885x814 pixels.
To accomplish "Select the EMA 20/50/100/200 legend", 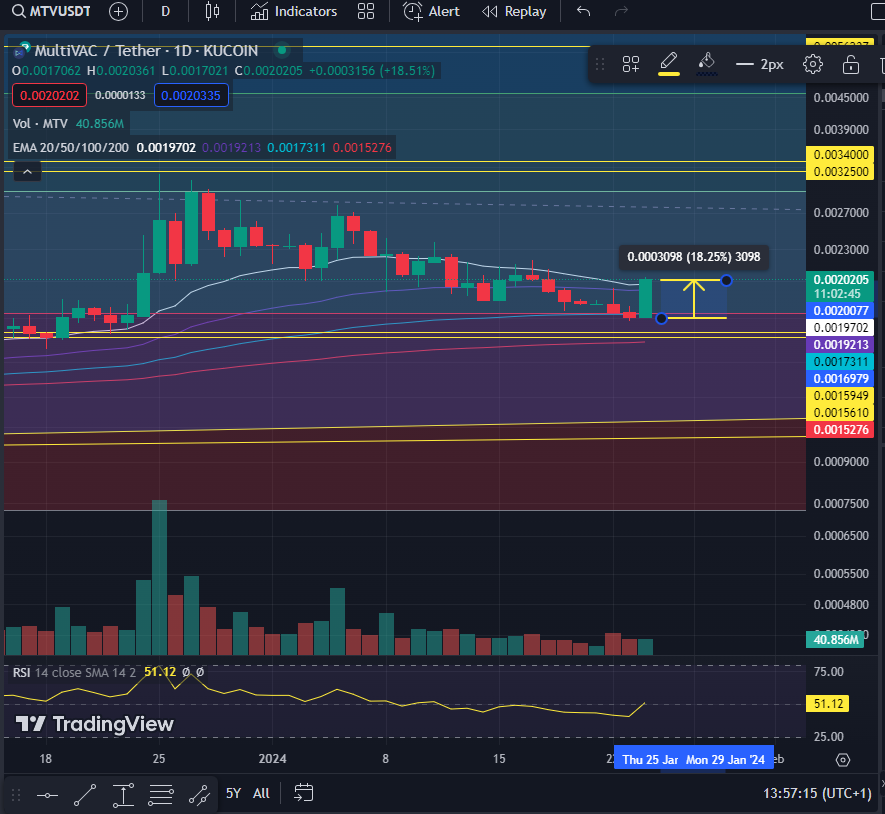I will point(71,148).
